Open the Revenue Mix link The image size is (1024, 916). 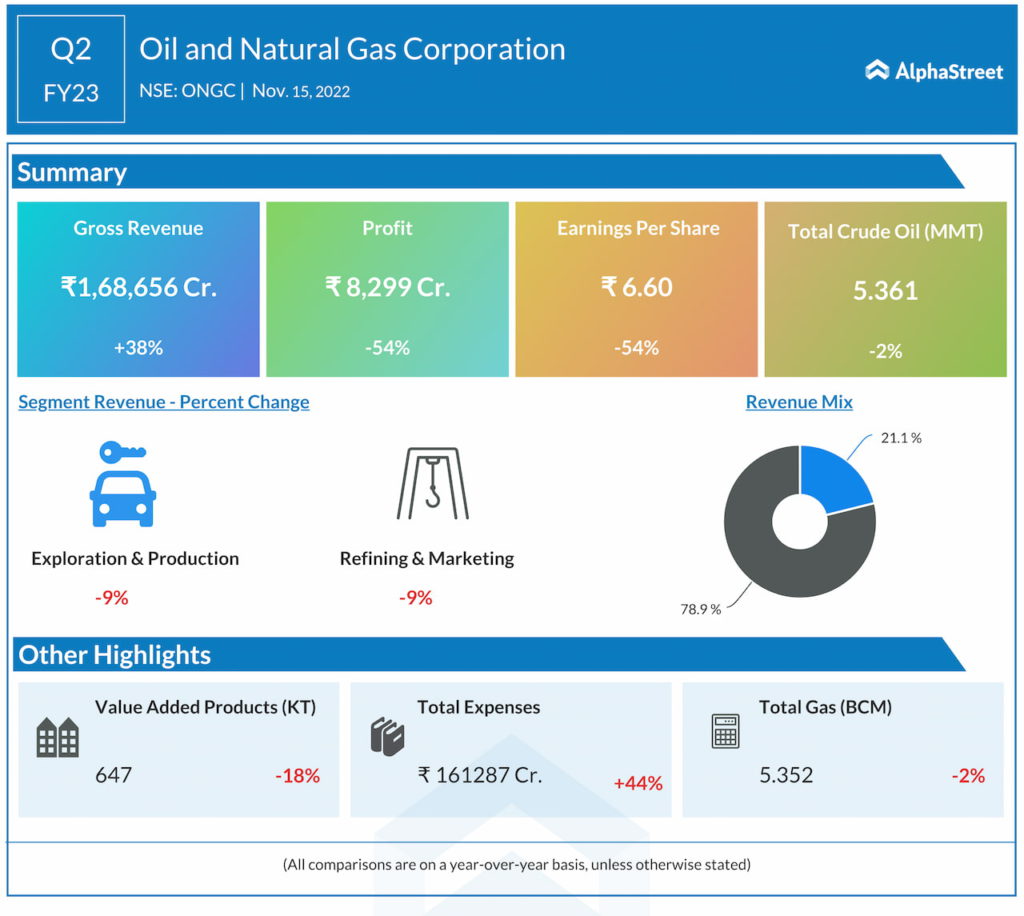coord(799,402)
